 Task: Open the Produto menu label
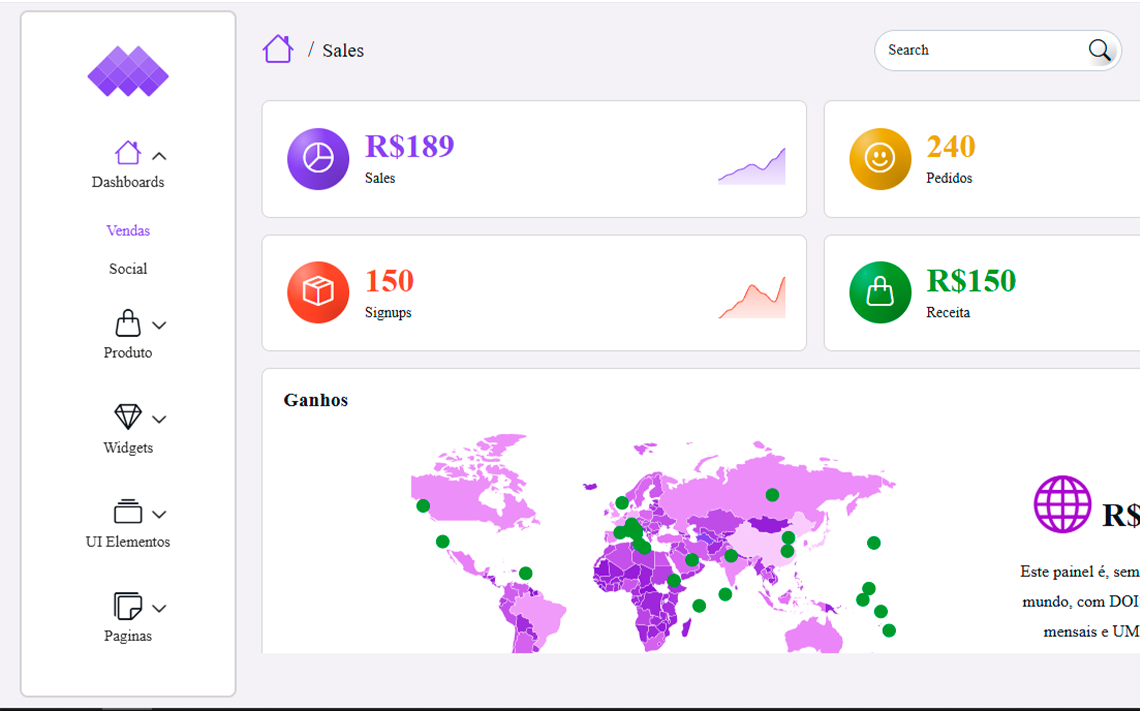(x=128, y=353)
